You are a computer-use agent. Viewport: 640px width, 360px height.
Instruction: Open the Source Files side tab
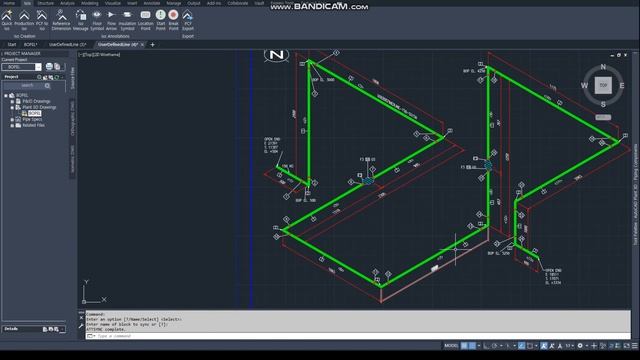pos(73,78)
